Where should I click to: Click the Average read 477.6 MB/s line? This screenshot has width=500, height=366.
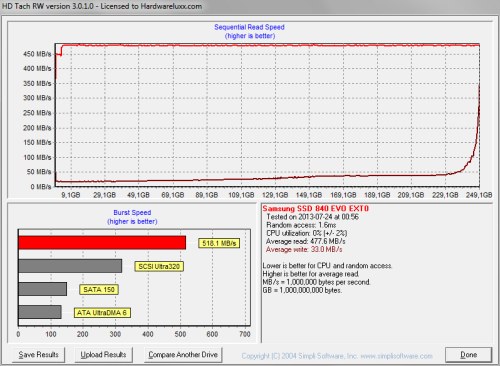[306, 241]
